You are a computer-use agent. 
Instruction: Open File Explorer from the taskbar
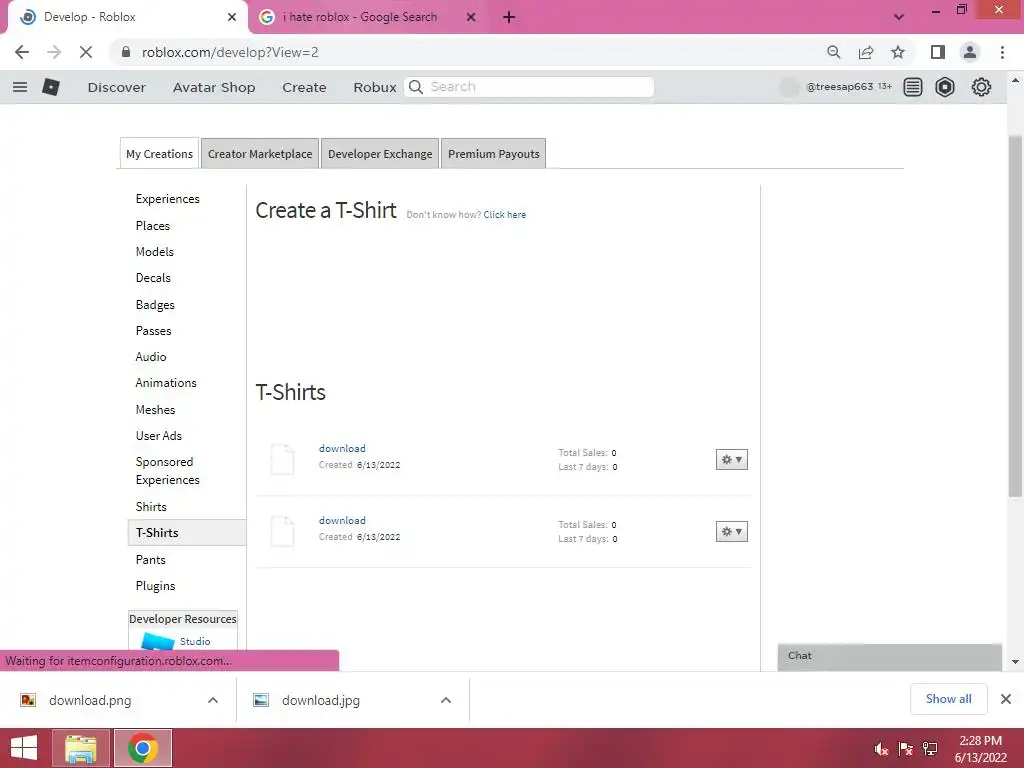[80, 748]
